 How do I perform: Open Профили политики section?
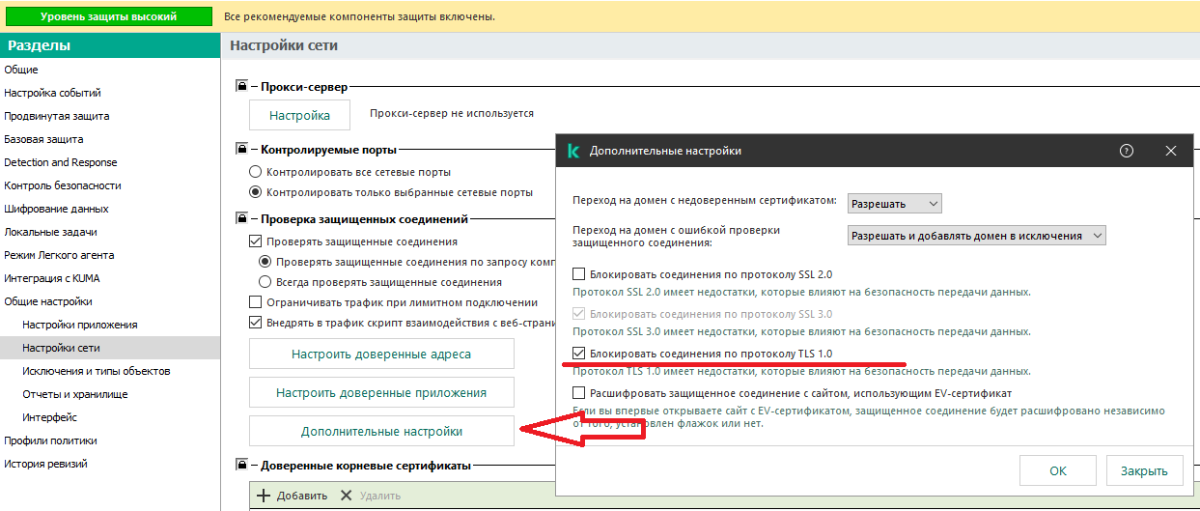[x=51, y=440]
